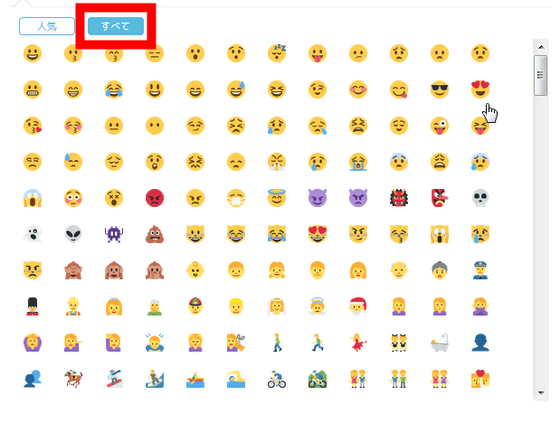Choose the red angry face emoji
560x424 pixels.
155,198
